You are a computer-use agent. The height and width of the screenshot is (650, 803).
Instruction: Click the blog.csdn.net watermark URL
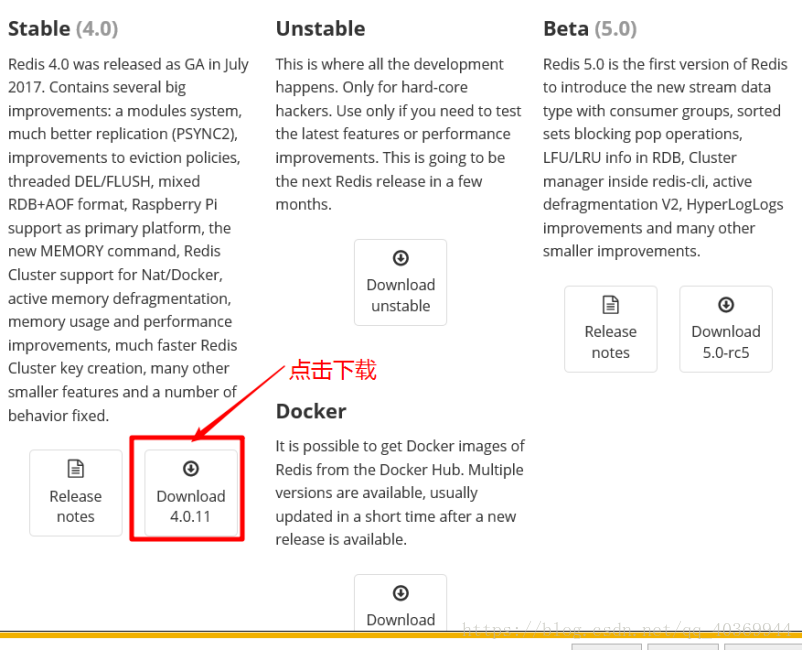pyautogui.click(x=627, y=628)
